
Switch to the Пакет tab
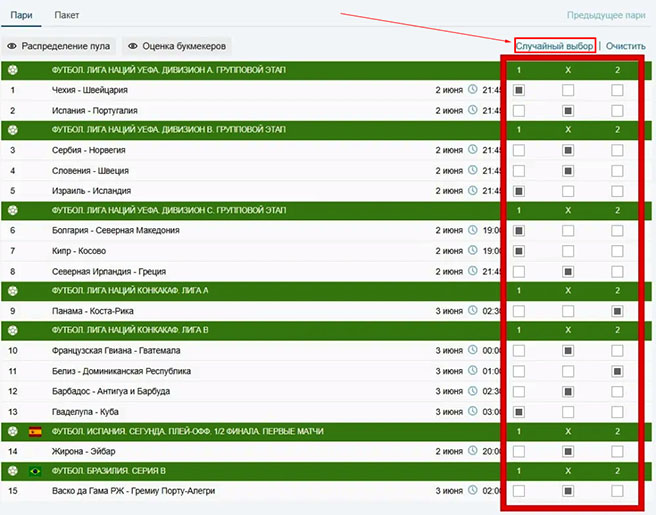coord(67,15)
